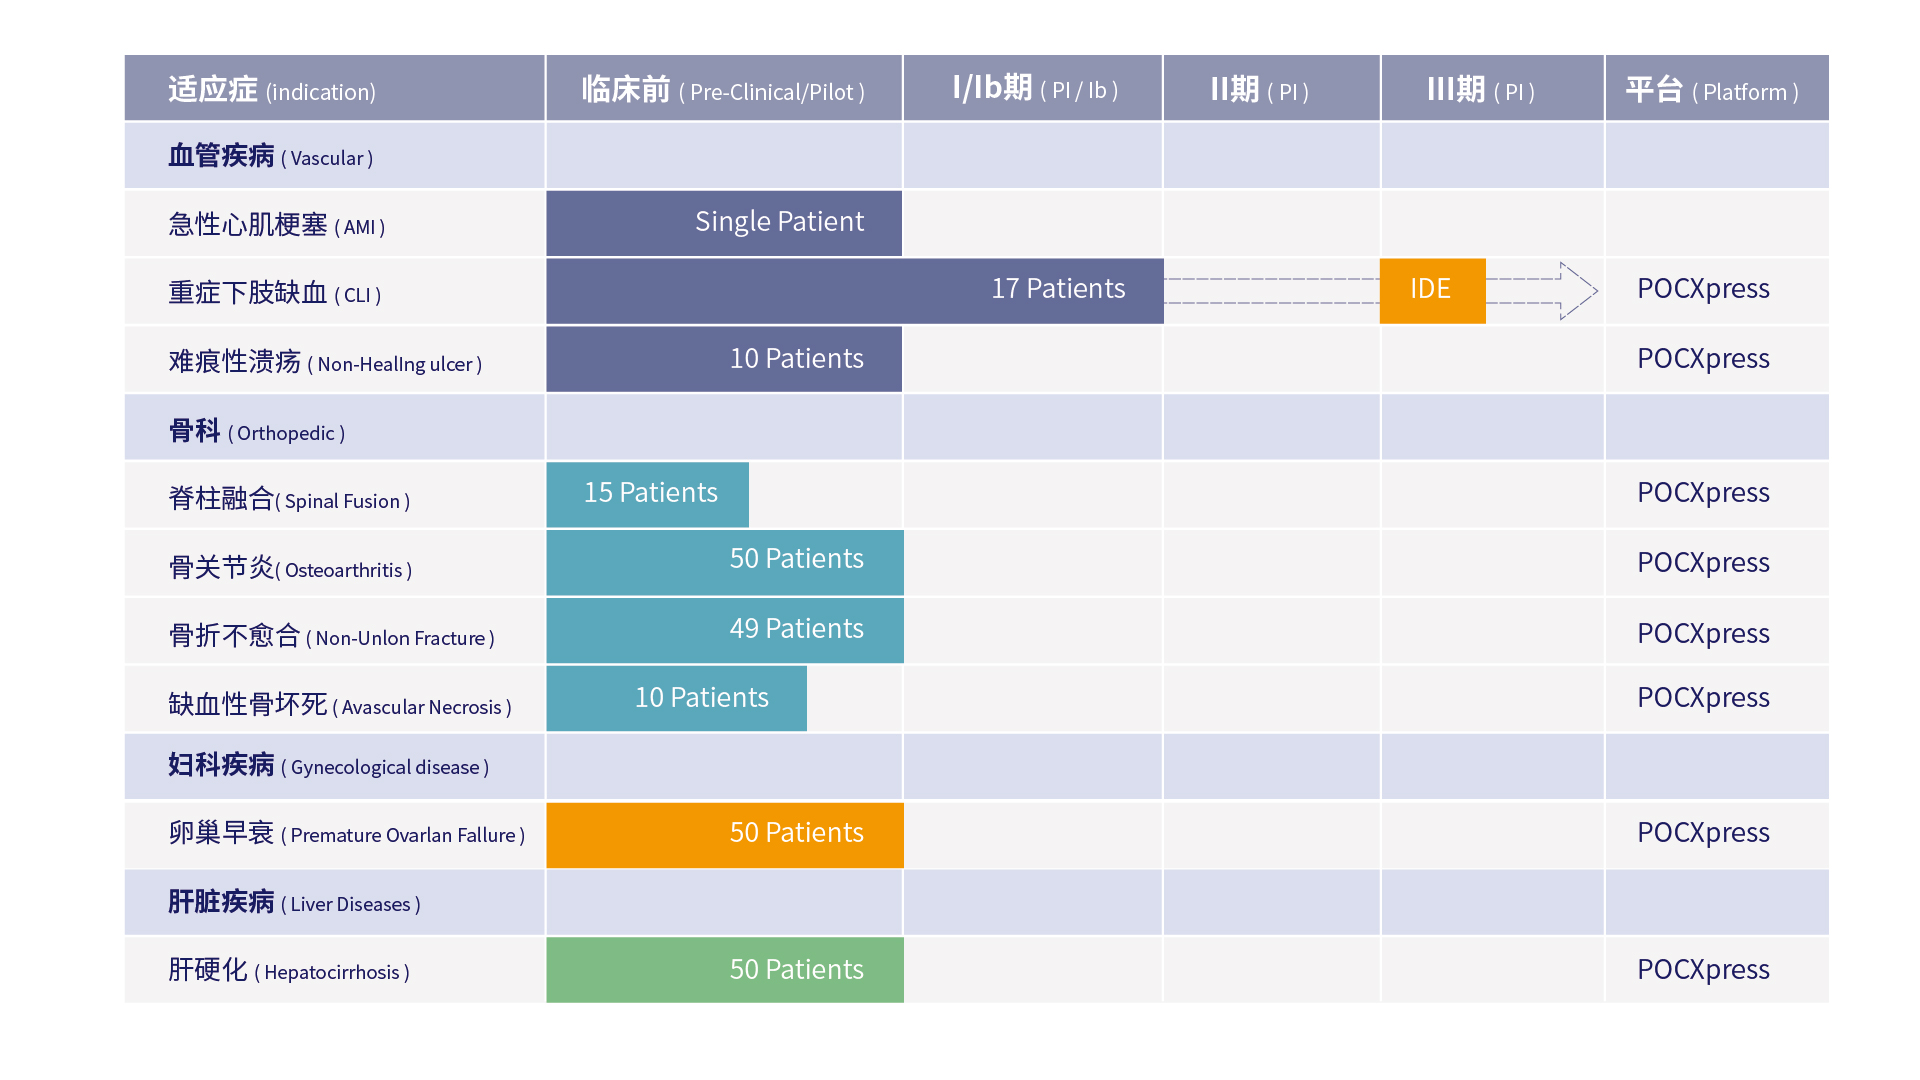This screenshot has height=1080, width=1920.
Task: Click the 49 Patients Non-Union Fracture bar
Action: 725,630
